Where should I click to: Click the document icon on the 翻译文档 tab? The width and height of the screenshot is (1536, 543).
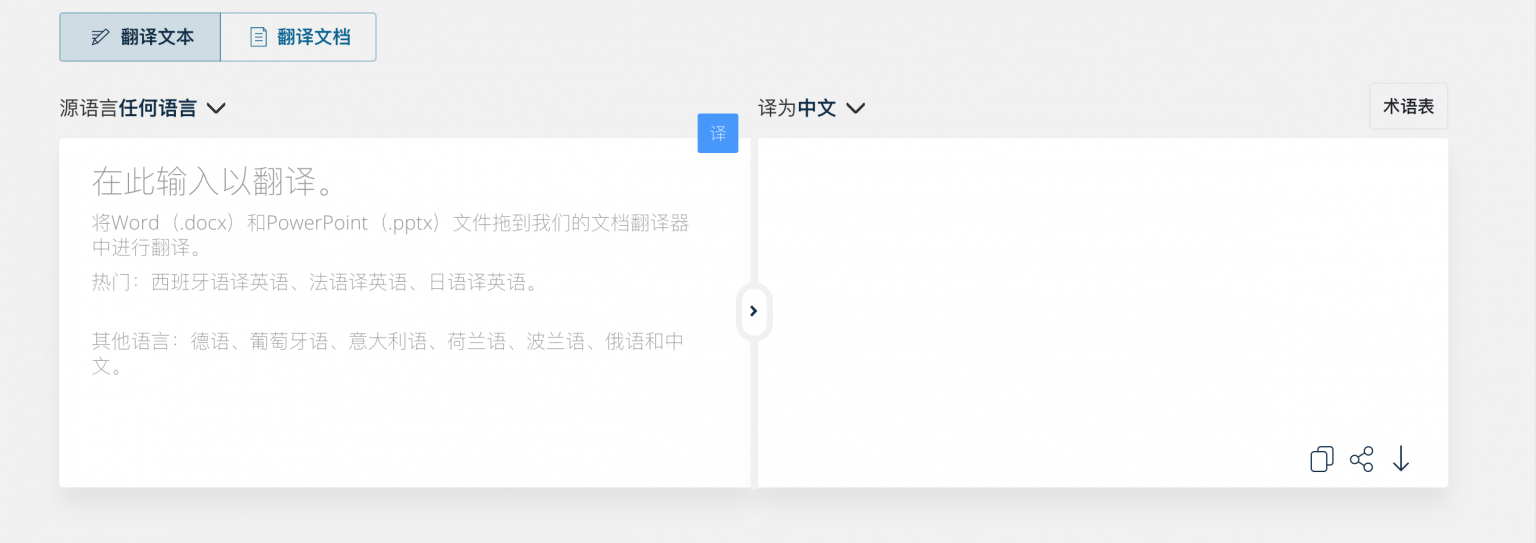point(258,38)
